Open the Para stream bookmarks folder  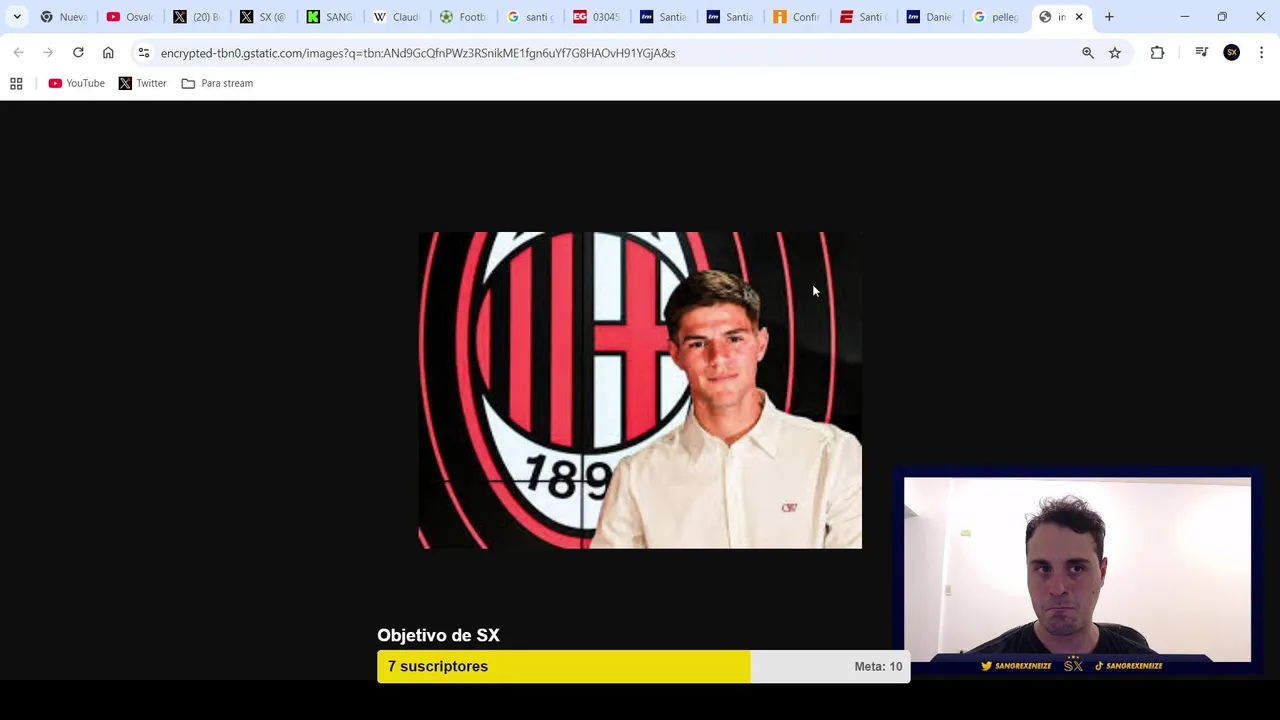[x=217, y=83]
